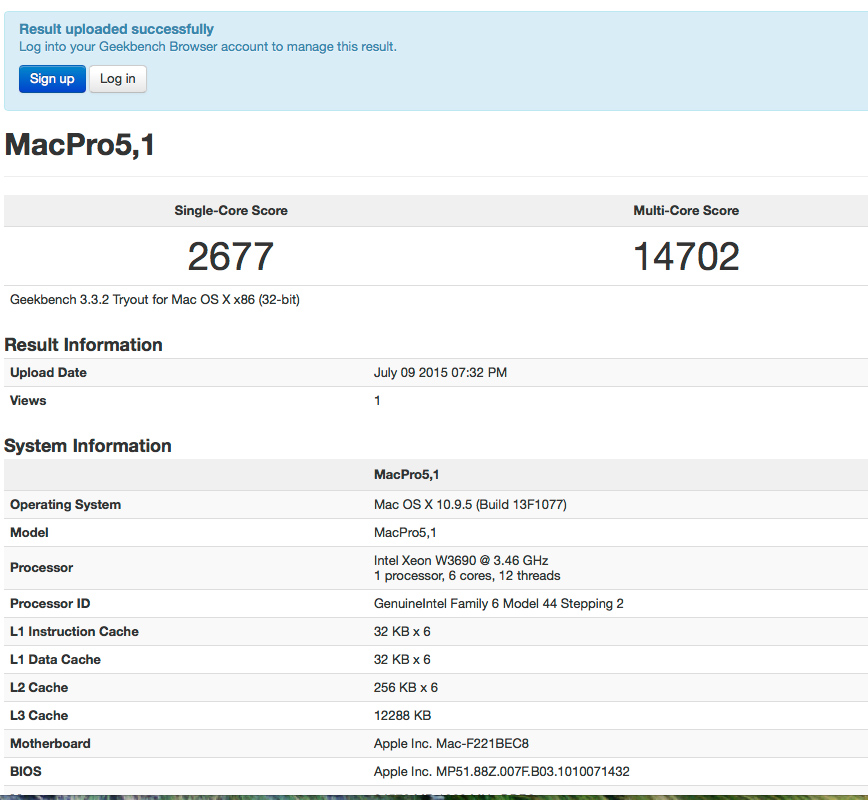The width and height of the screenshot is (868, 800).
Task: Select Apple Inc. MP51.88Z.007F.B03.1010071432 value
Action: tap(502, 771)
